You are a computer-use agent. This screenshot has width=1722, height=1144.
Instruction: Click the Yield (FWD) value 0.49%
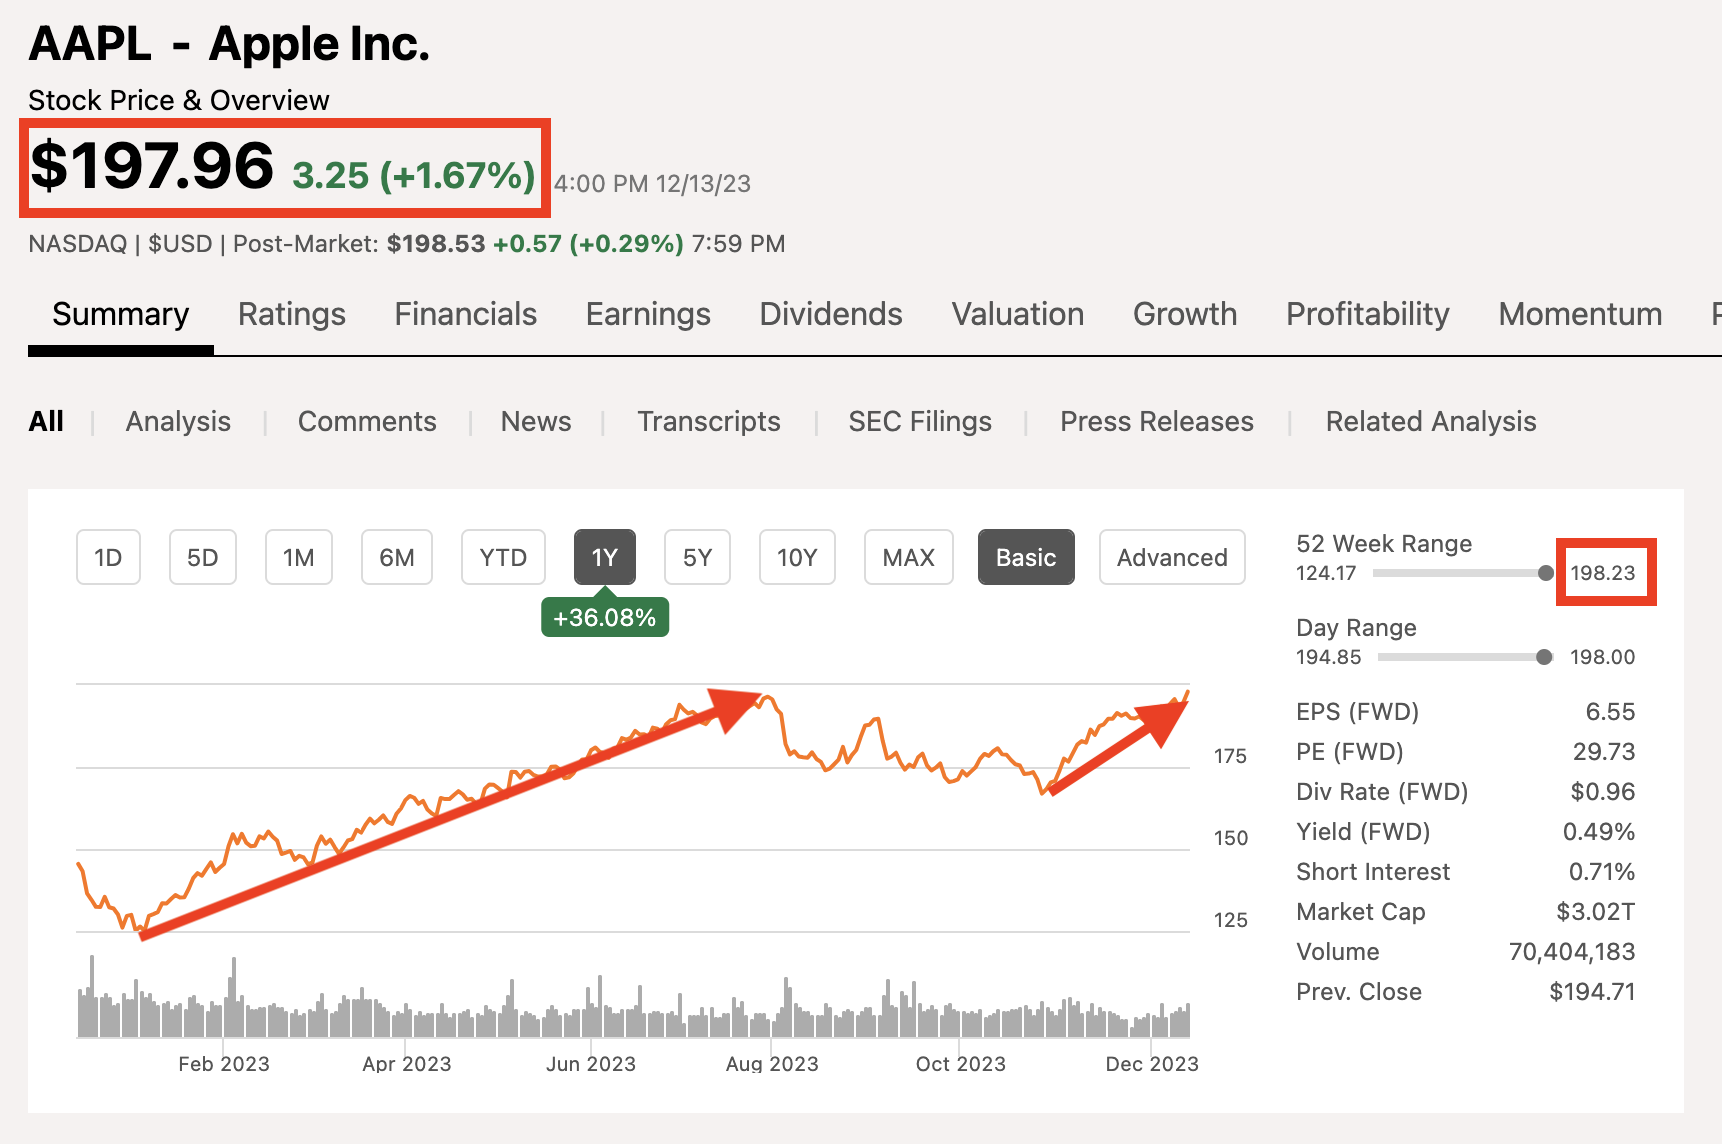(x=1599, y=832)
